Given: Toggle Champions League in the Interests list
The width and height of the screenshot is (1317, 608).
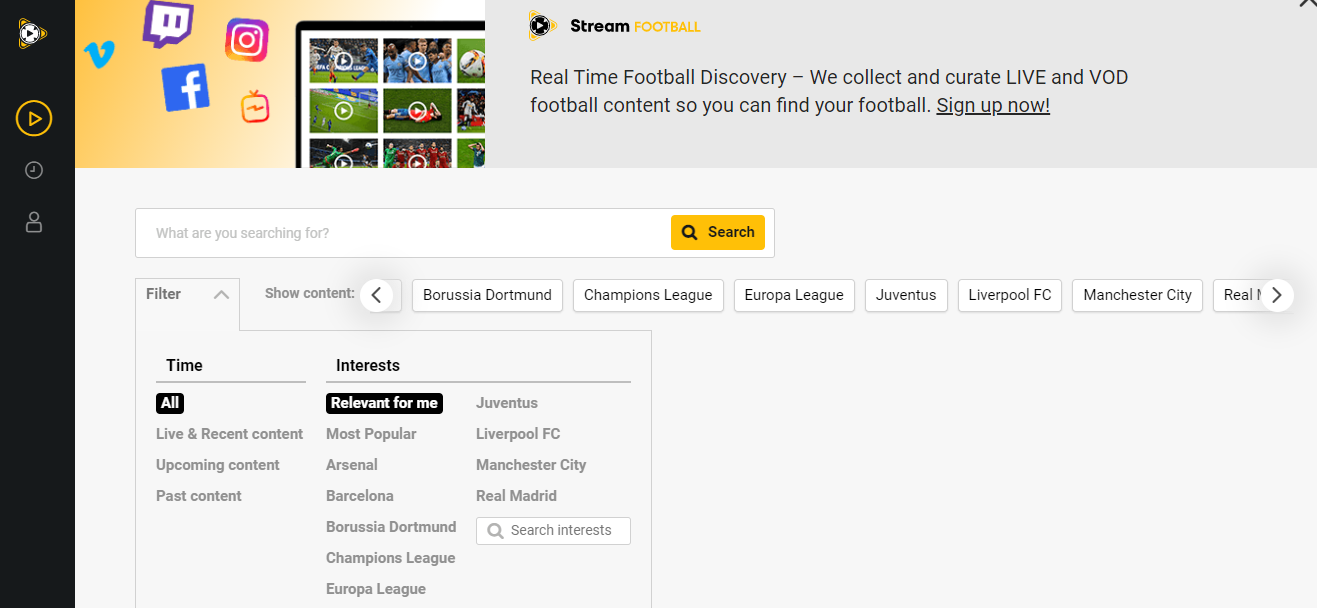Looking at the screenshot, I should [391, 558].
